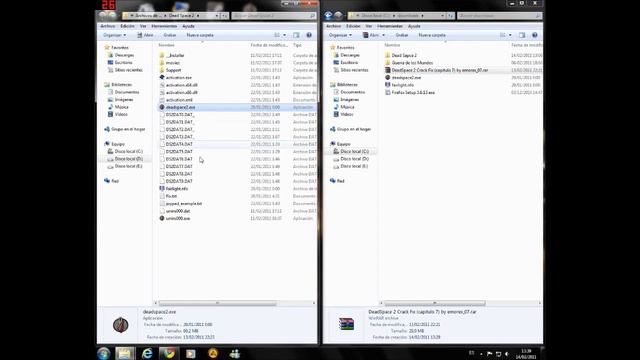Toggle preview pane in left window
The width and height of the screenshot is (640, 360).
click(296, 35)
